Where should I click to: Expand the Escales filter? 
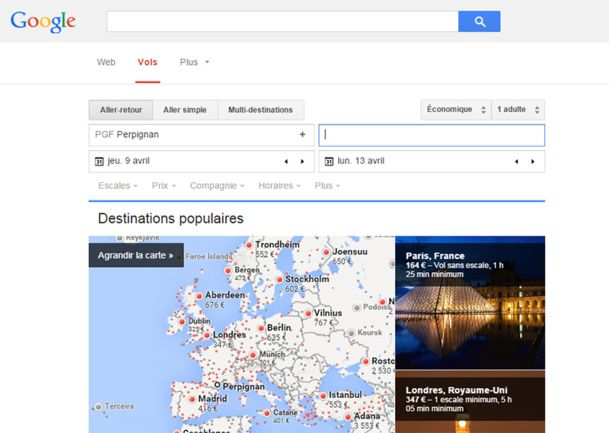tap(118, 186)
